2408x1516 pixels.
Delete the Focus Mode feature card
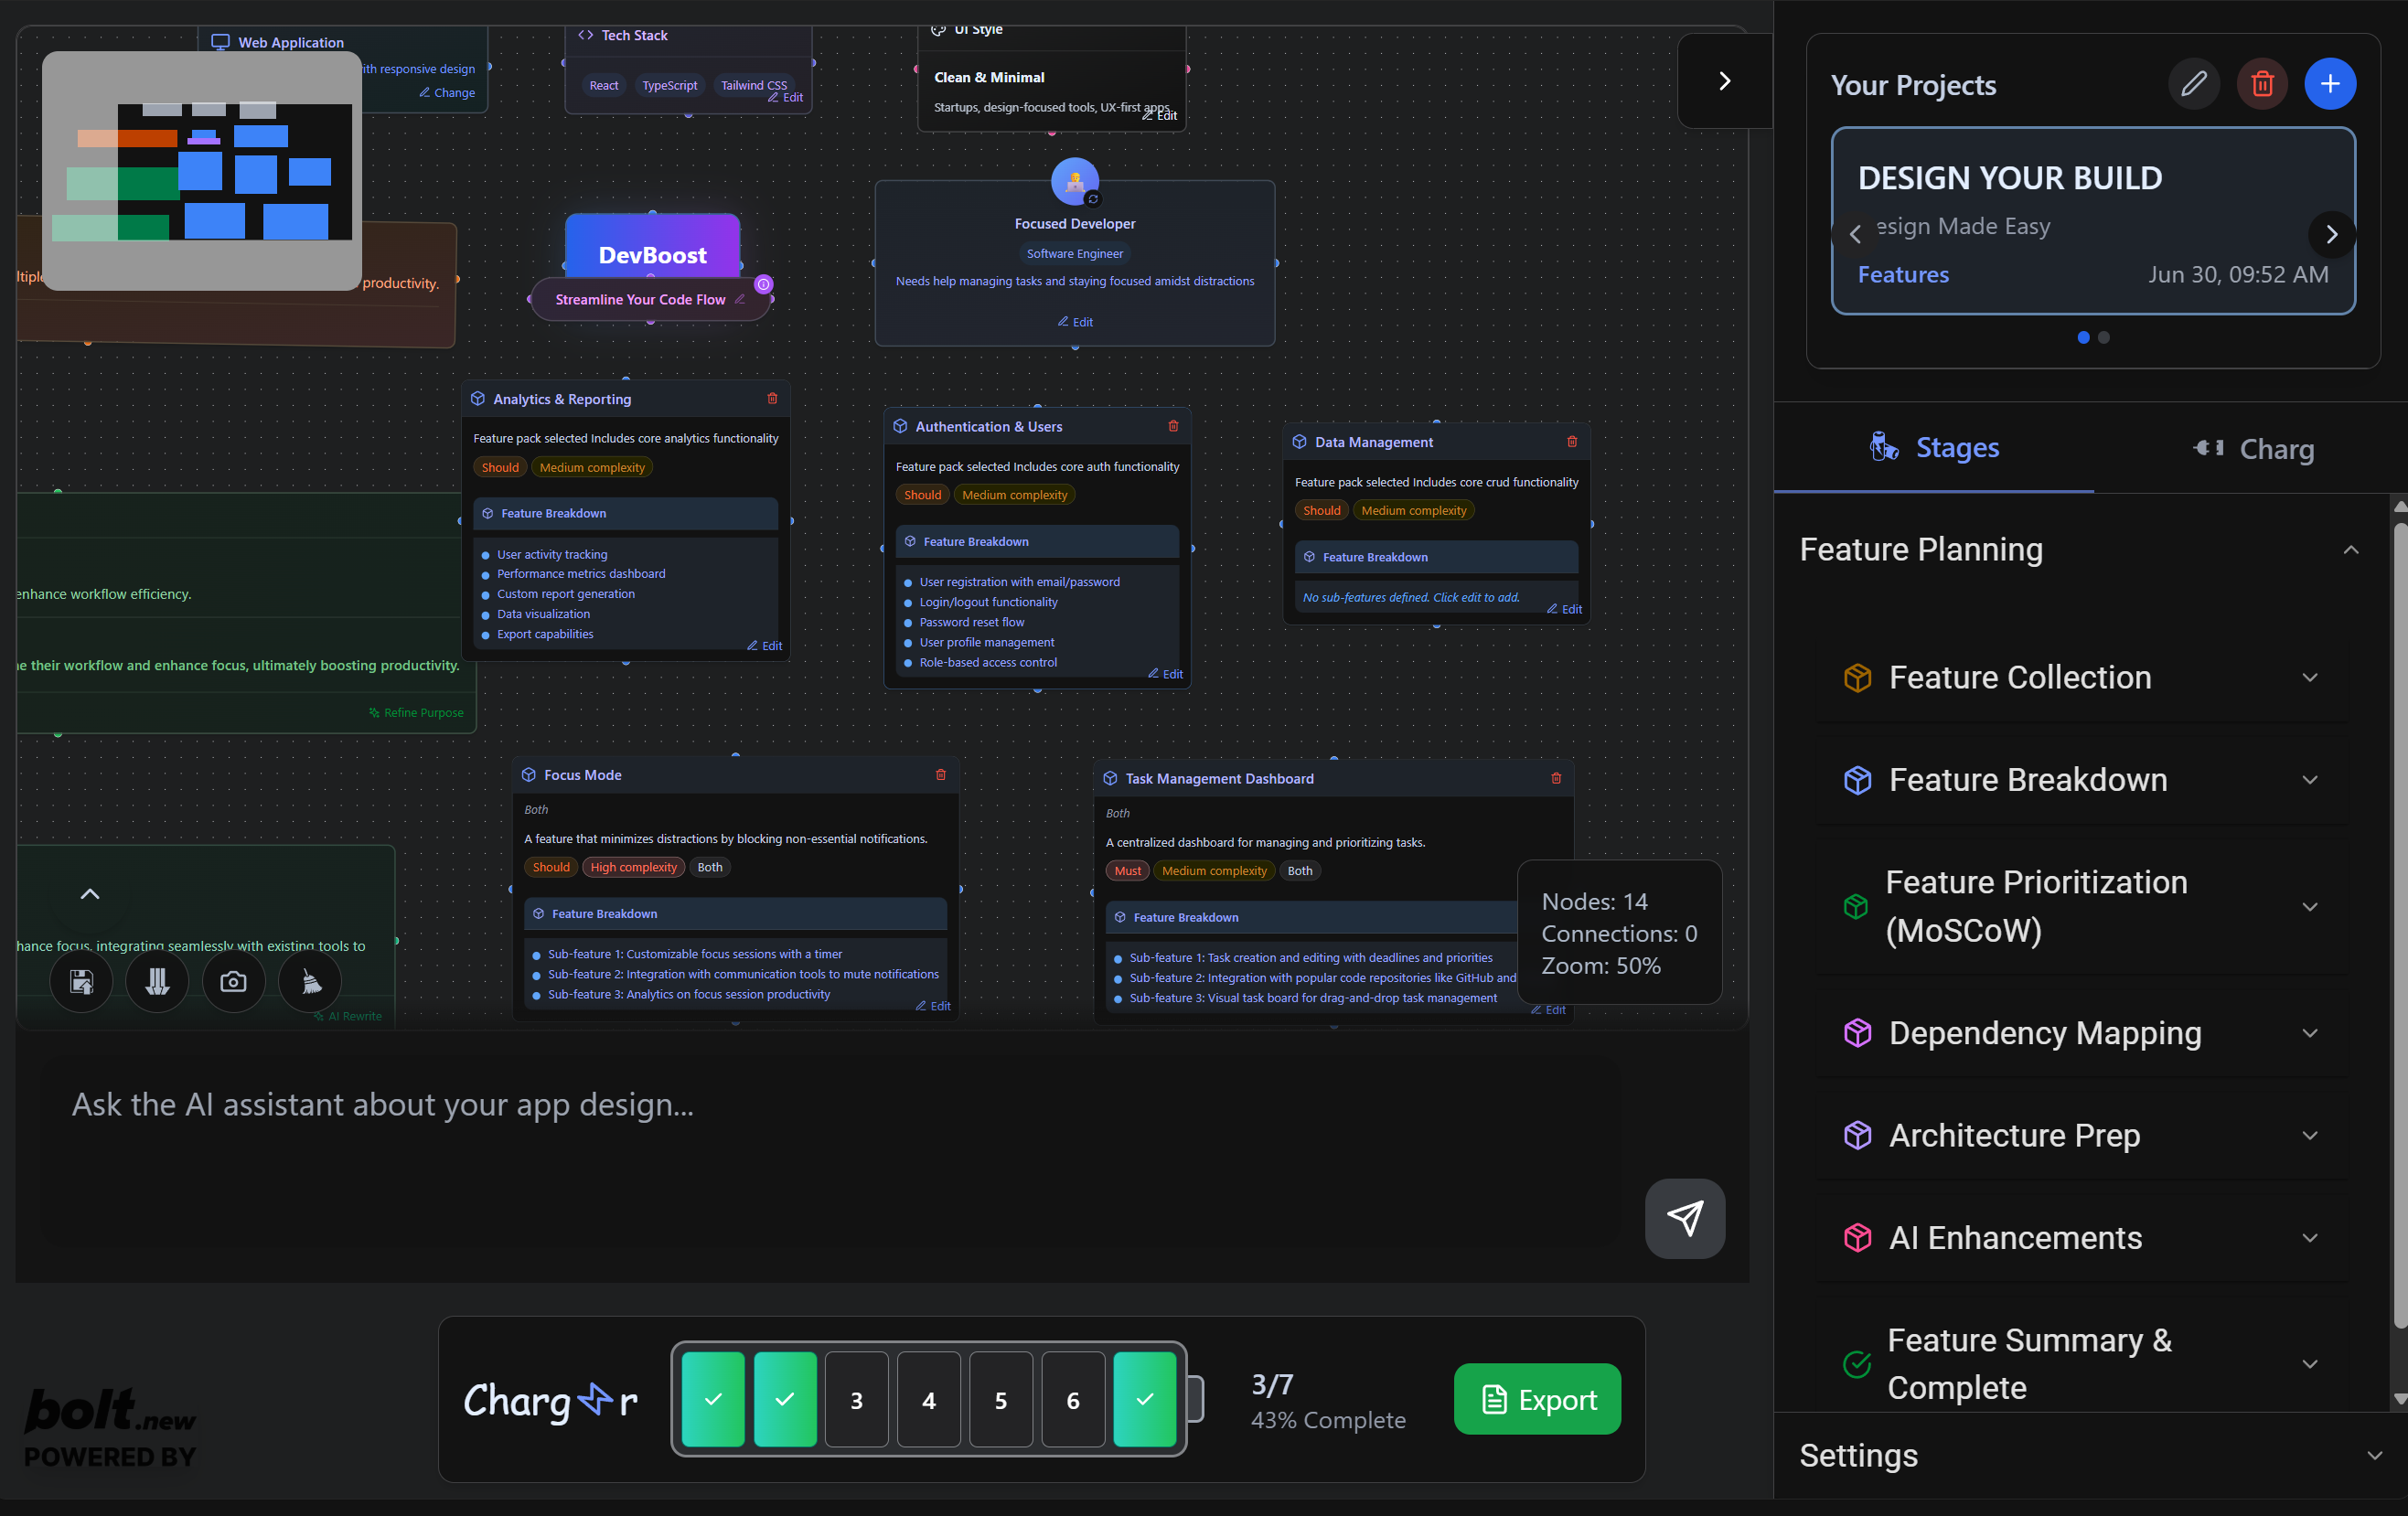click(940, 775)
